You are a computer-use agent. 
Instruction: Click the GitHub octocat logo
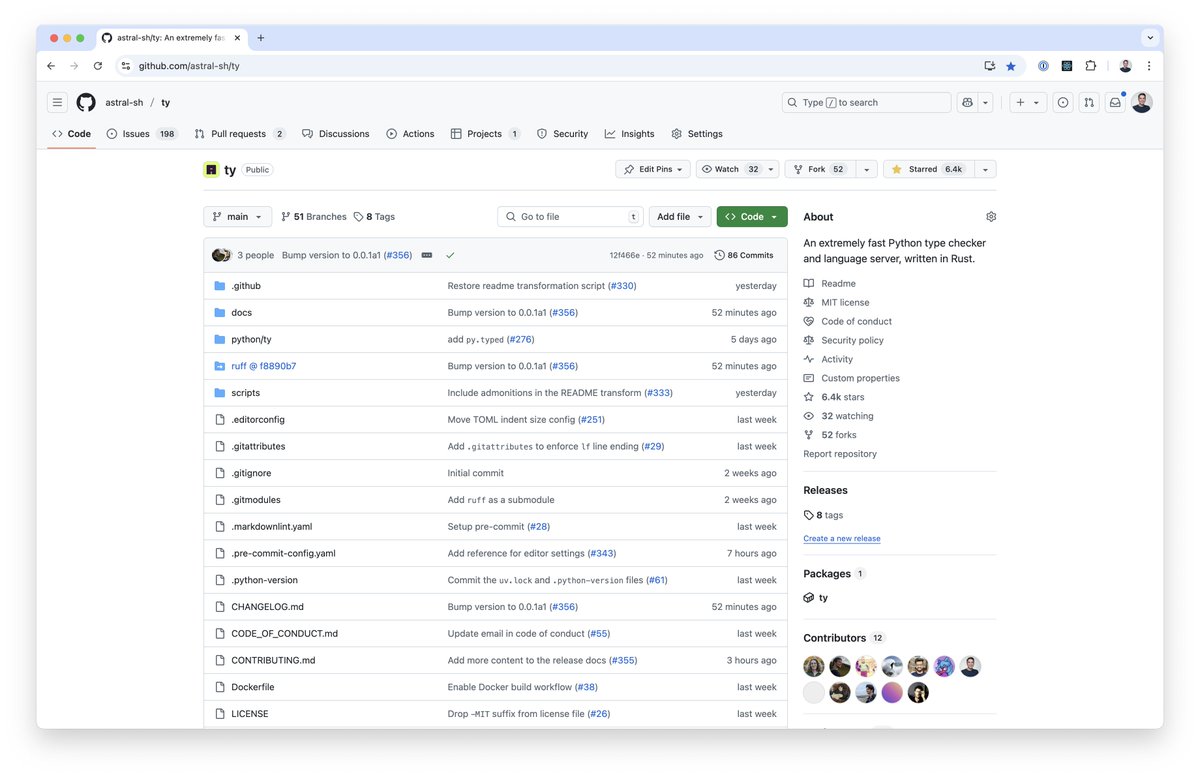(86, 102)
